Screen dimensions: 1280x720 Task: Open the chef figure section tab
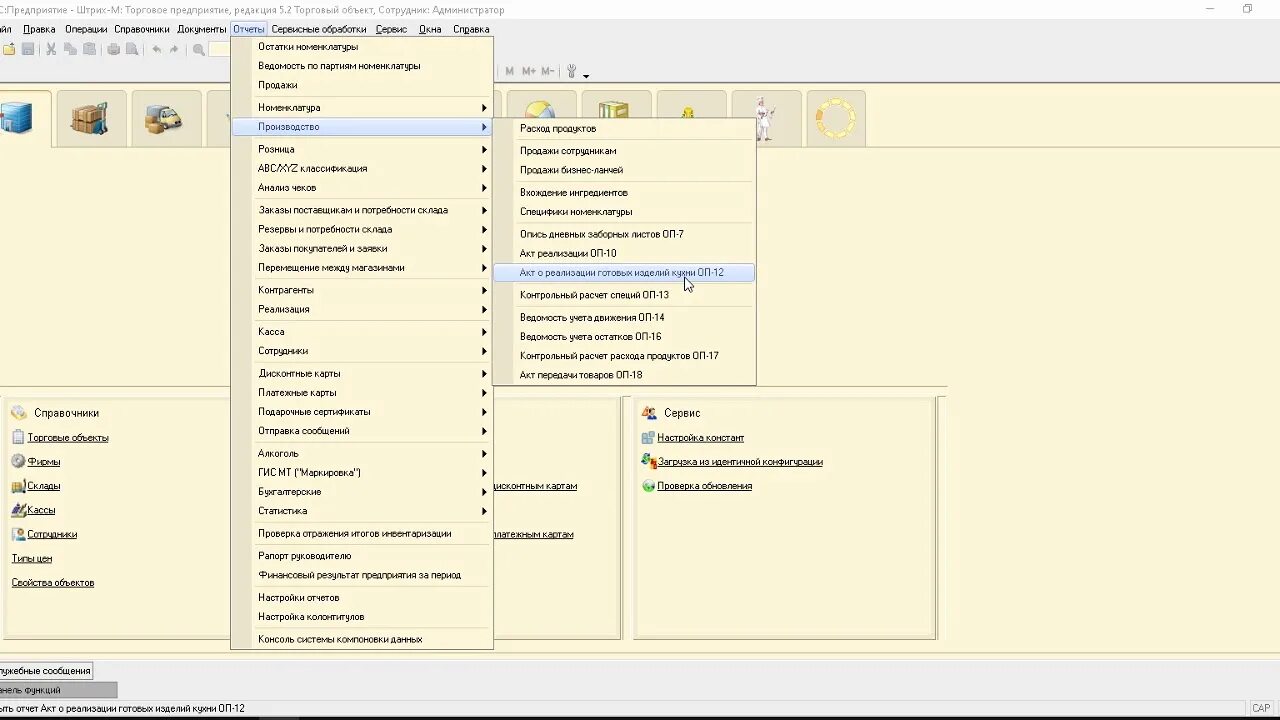(766, 119)
